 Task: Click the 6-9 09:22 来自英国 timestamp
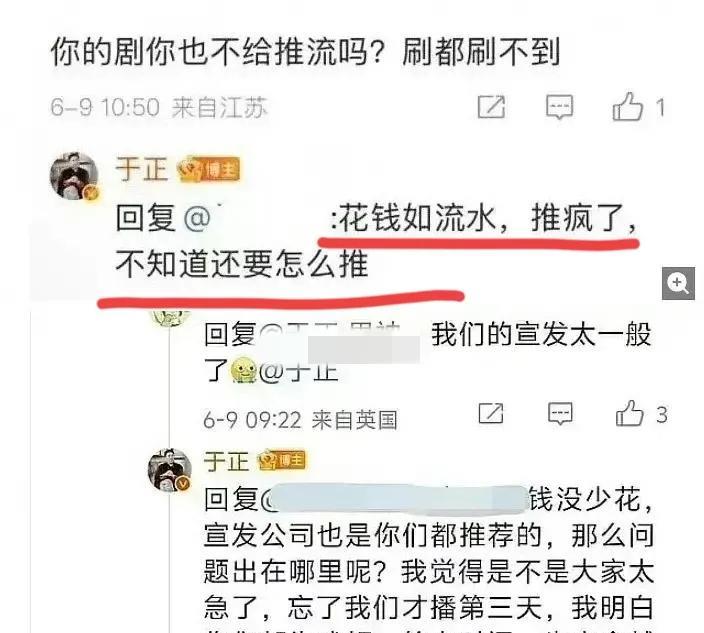300,420
